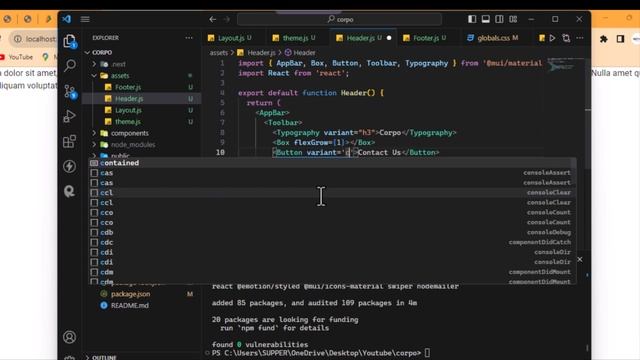Click the site info icon beside localhost in the browser
The width and height of the screenshot is (640, 360).
click(x=18, y=39)
